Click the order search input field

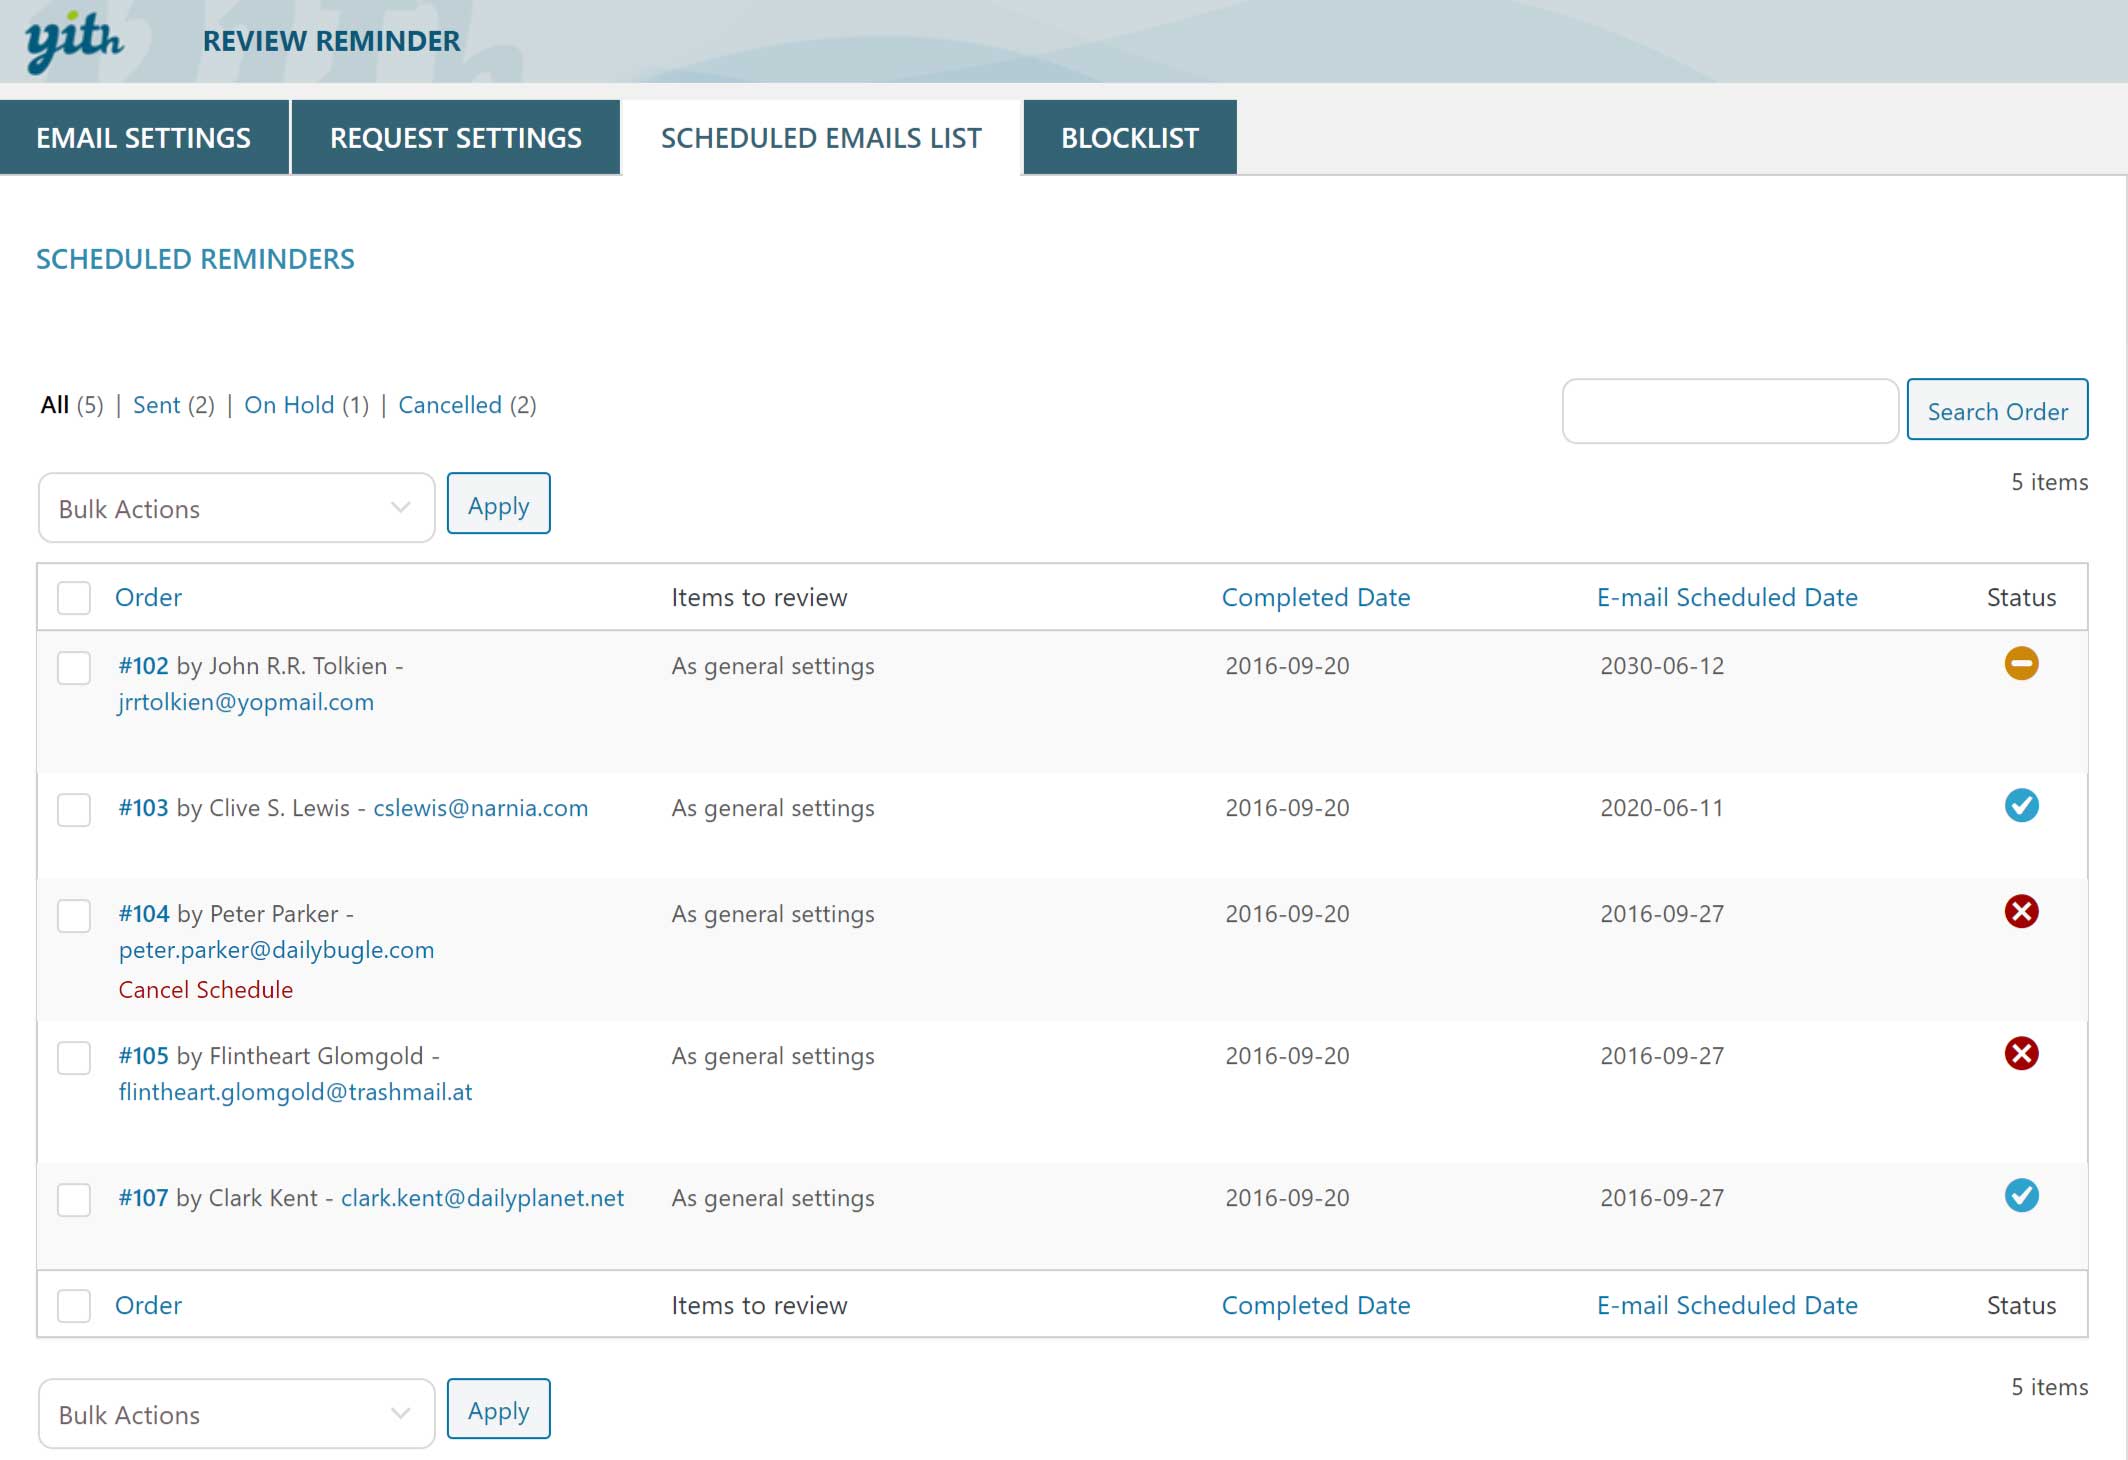point(1729,411)
